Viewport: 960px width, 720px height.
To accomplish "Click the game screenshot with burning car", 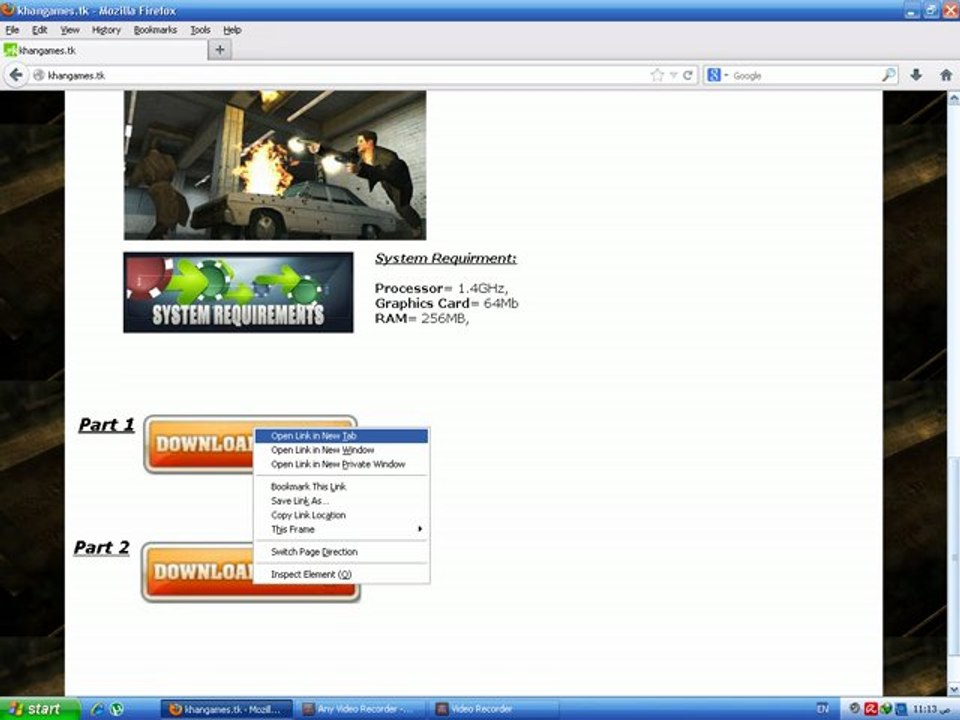I will point(275,165).
